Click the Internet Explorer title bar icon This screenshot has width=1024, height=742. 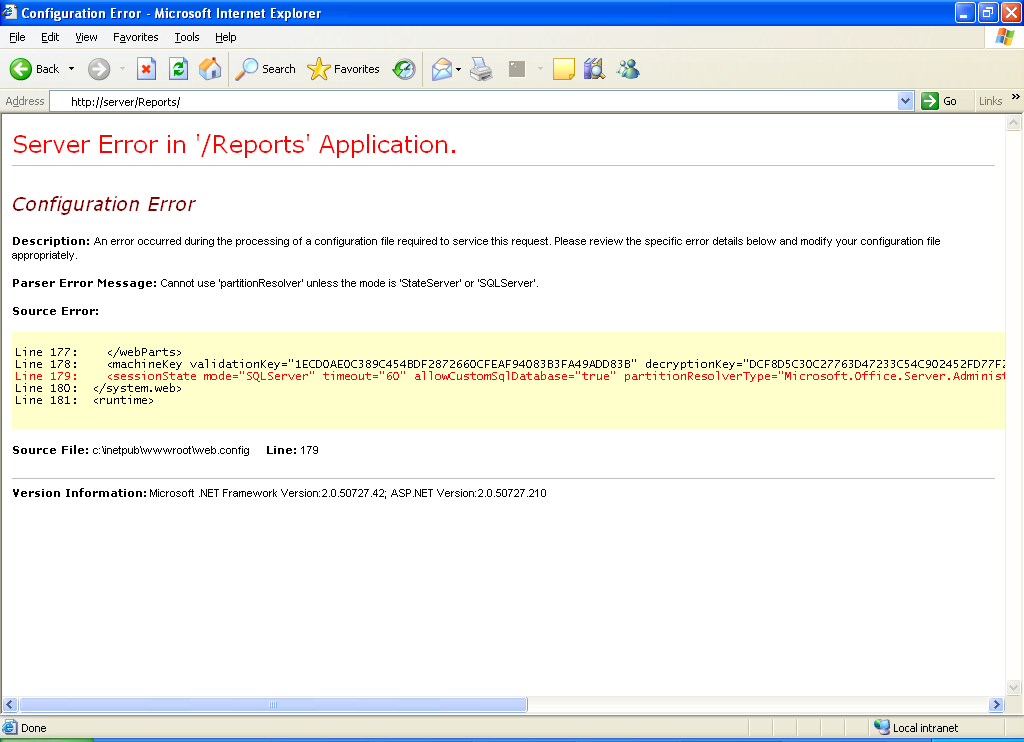(10, 12)
